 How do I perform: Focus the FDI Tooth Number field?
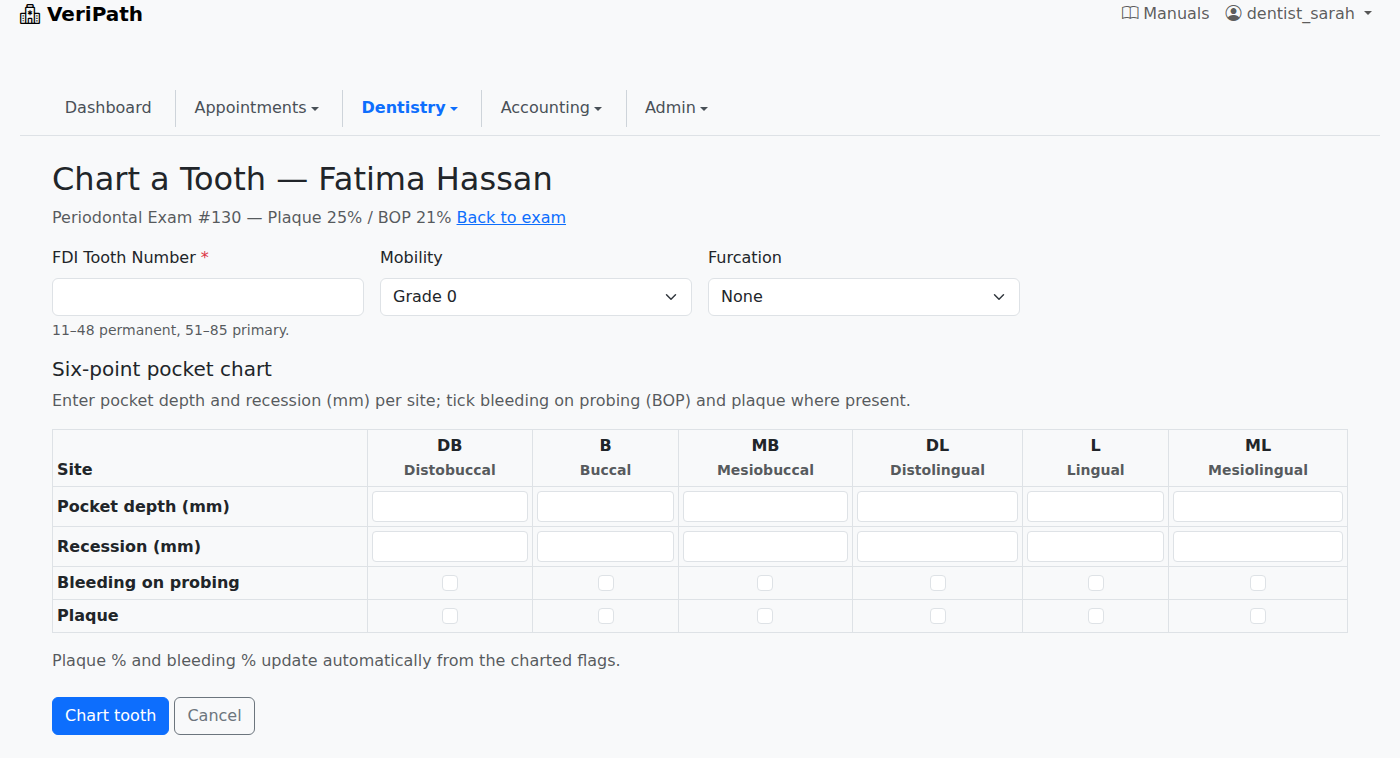(x=208, y=297)
